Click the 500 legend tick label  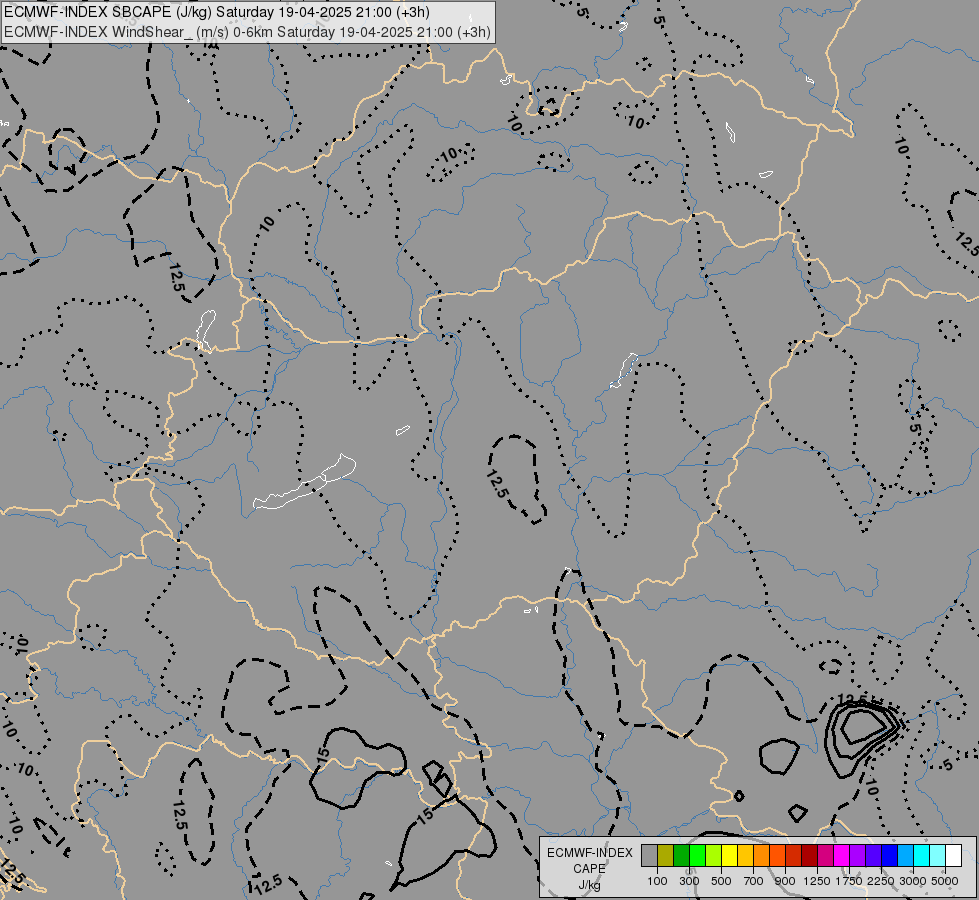coord(721,881)
